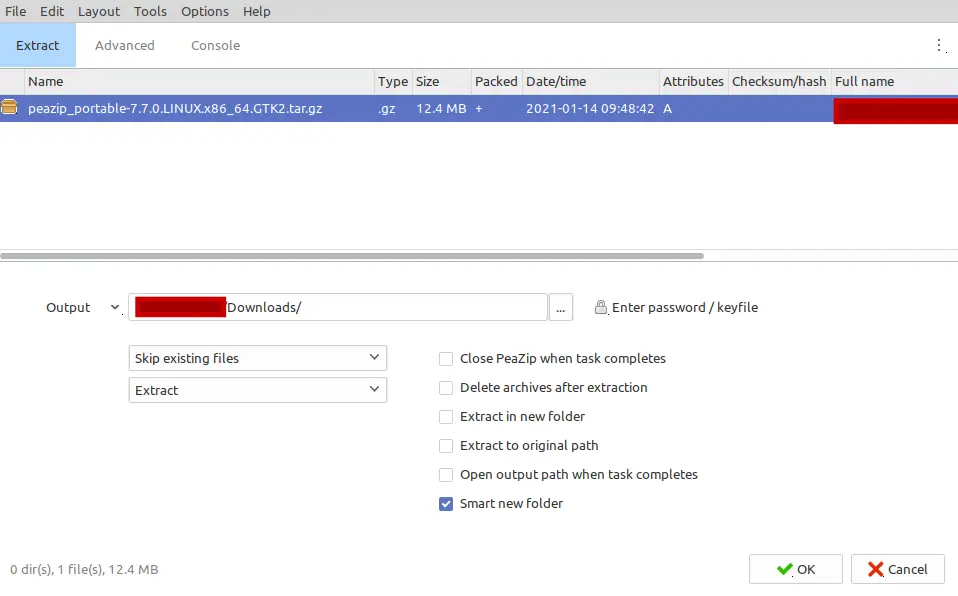
Task: Open the Layout menu
Action: pyautogui.click(x=99, y=11)
